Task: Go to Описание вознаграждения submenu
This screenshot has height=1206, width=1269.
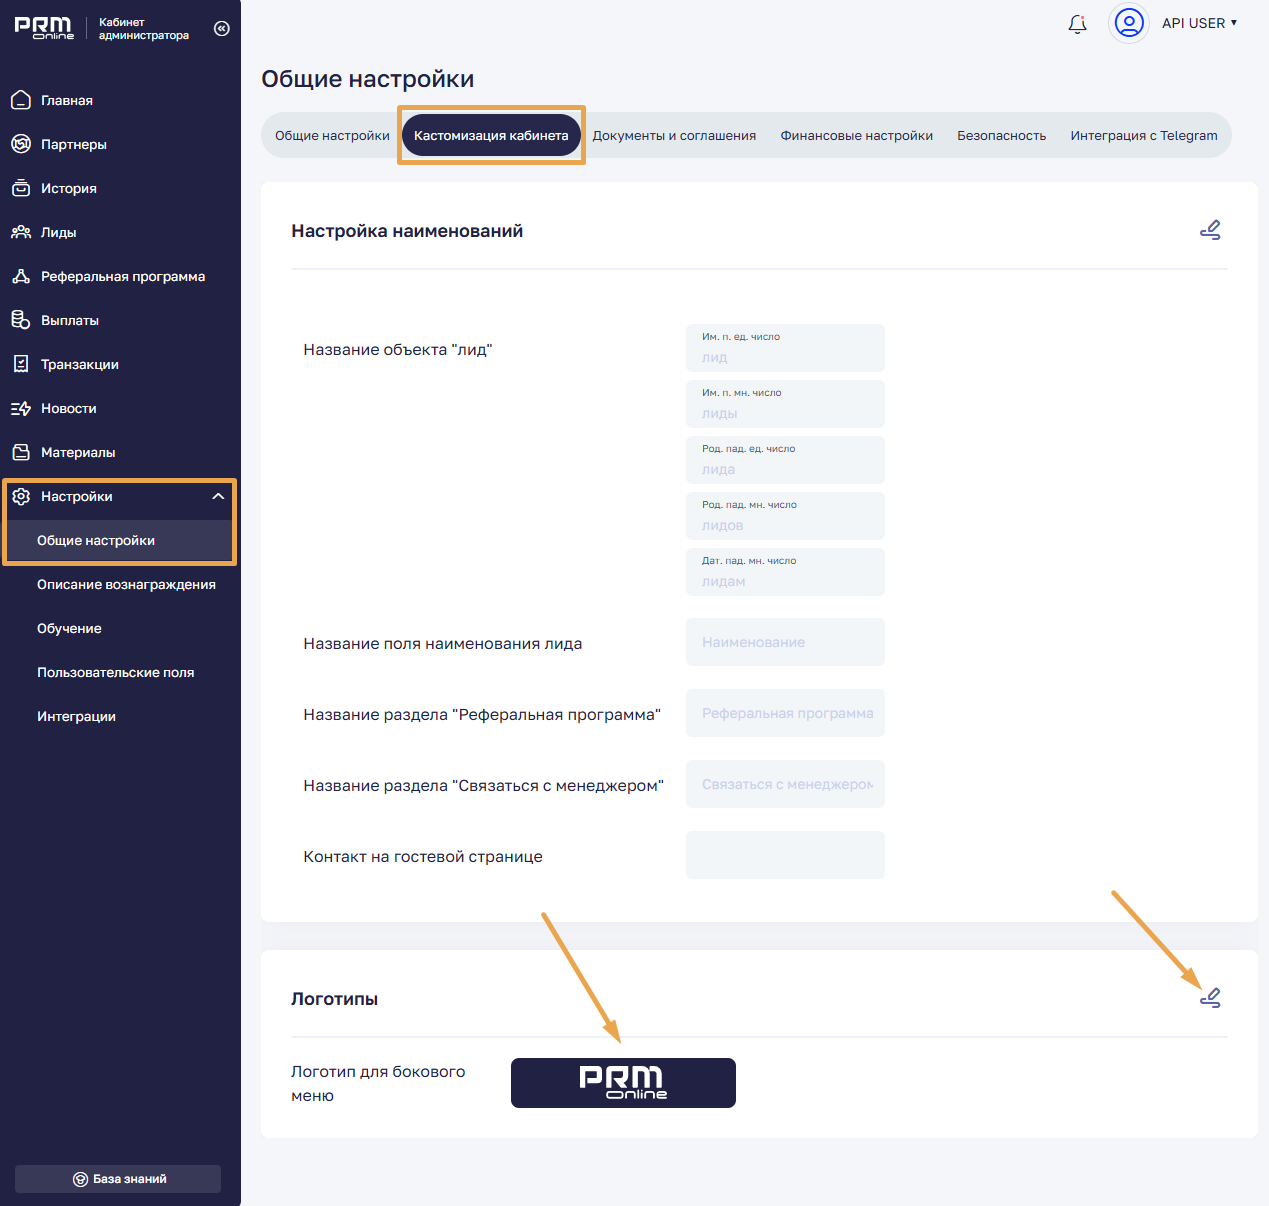Action: [126, 584]
